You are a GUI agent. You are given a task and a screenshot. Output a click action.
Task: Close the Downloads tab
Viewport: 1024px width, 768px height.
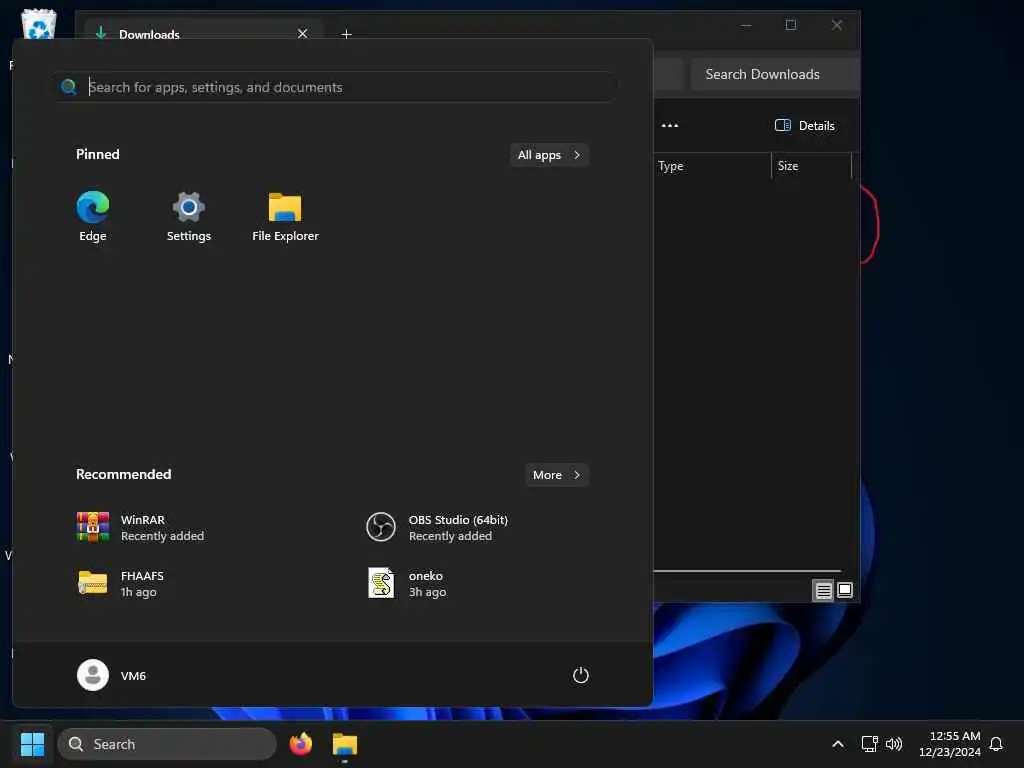pyautogui.click(x=302, y=33)
